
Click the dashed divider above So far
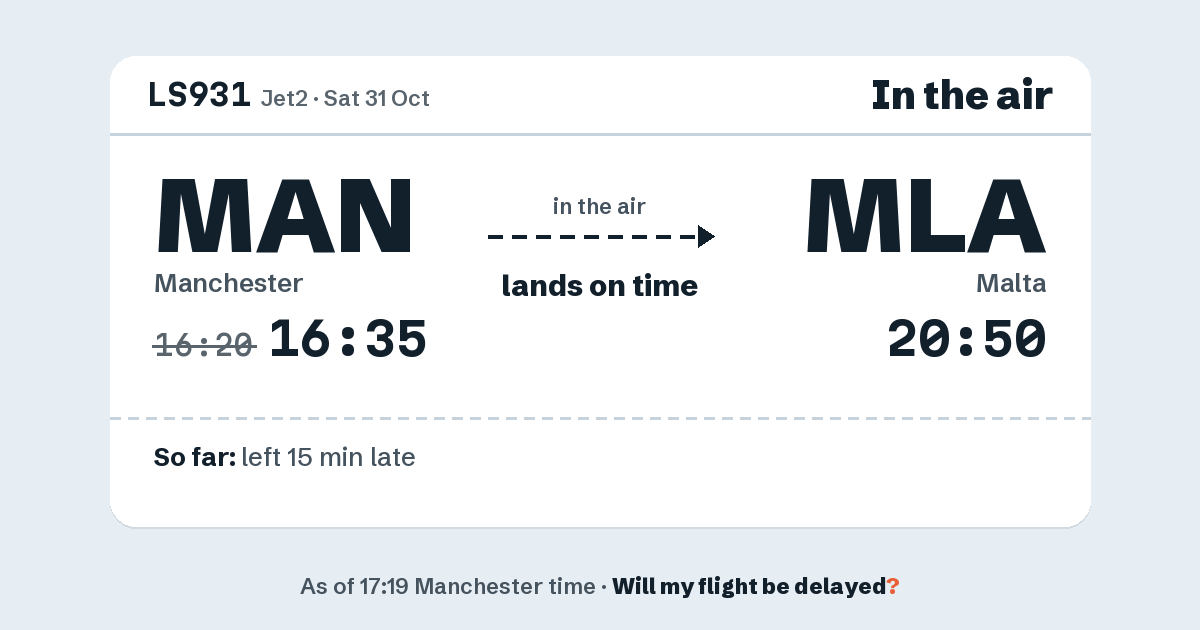[600, 418]
